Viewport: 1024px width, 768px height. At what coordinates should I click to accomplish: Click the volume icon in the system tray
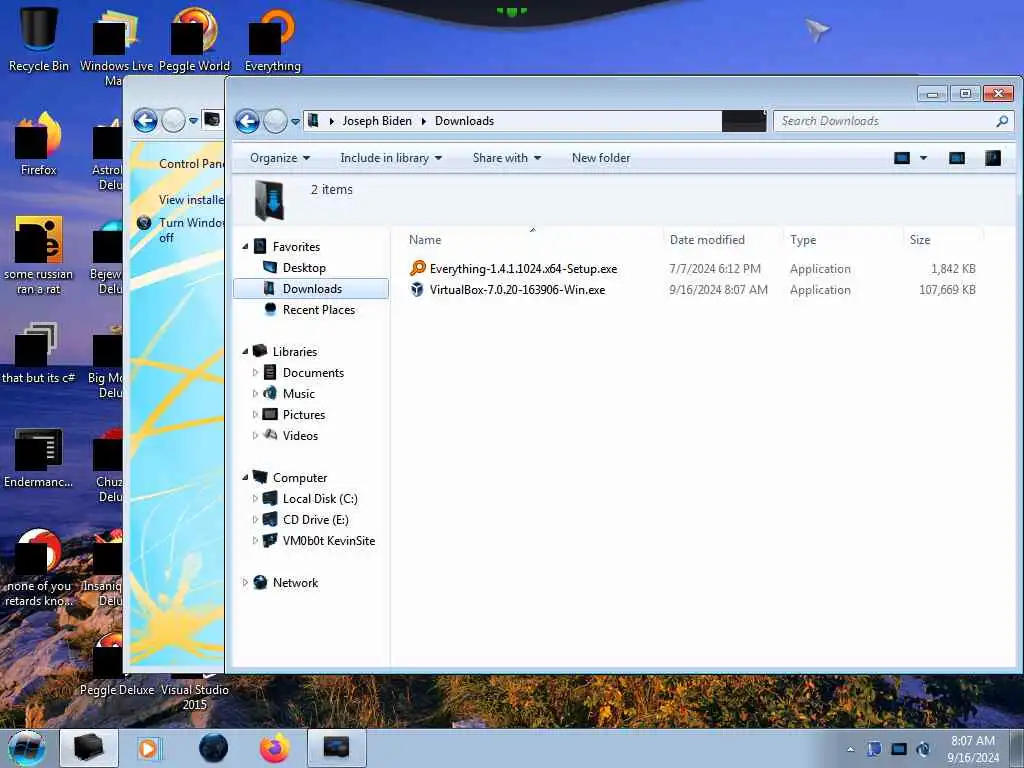point(923,749)
